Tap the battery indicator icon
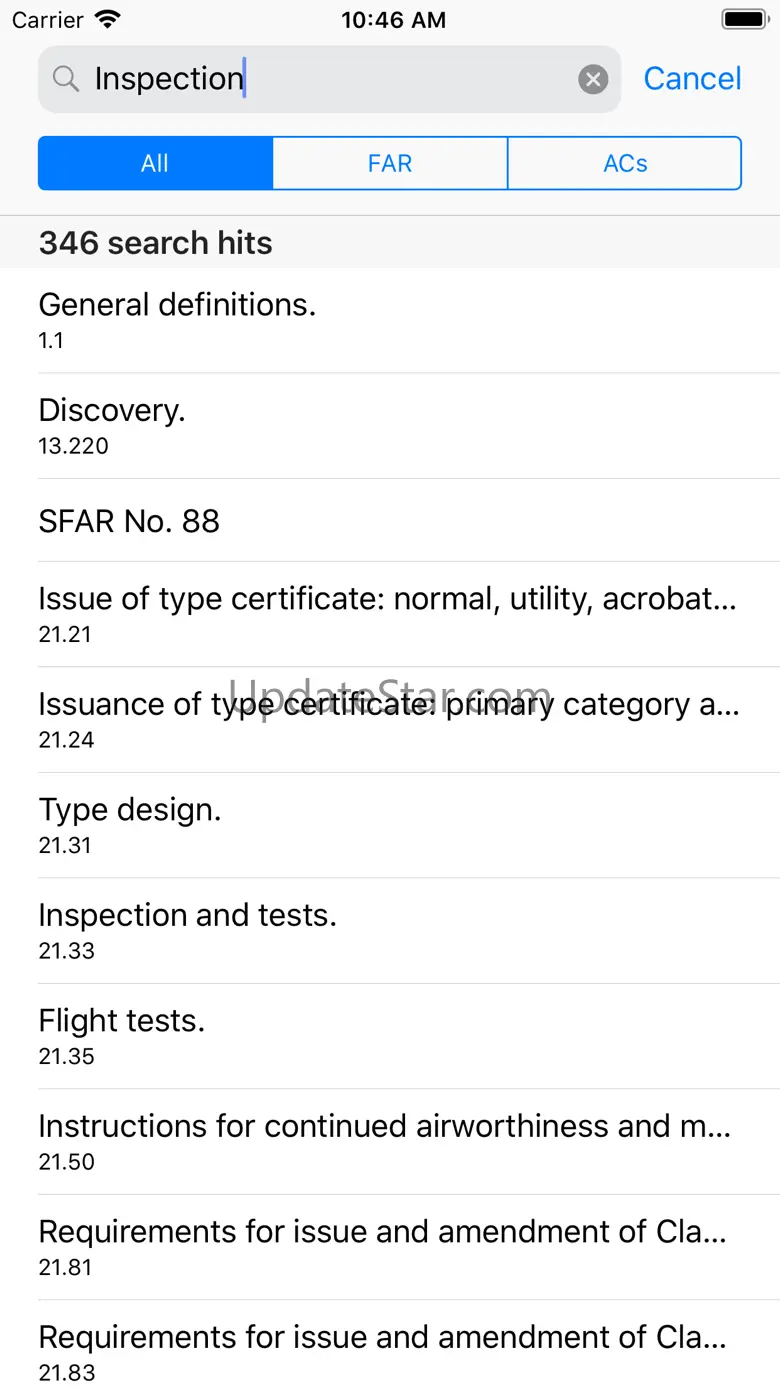Image resolution: width=780 pixels, height=1387 pixels. [x=743, y=20]
